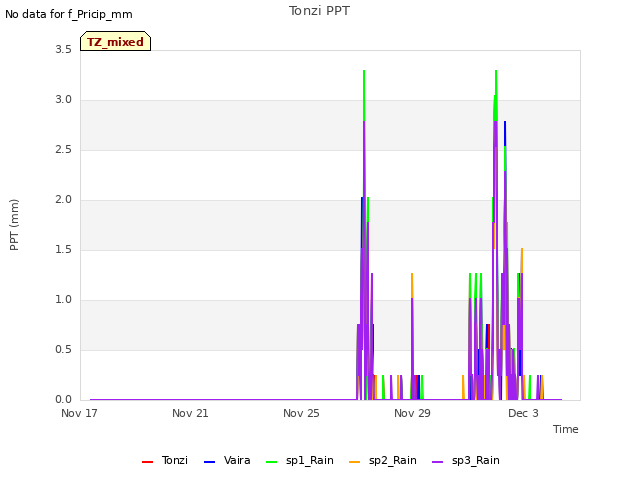640x480 pixels.
Task: Click the blue Vaira legend swatch
Action: [x=209, y=462]
